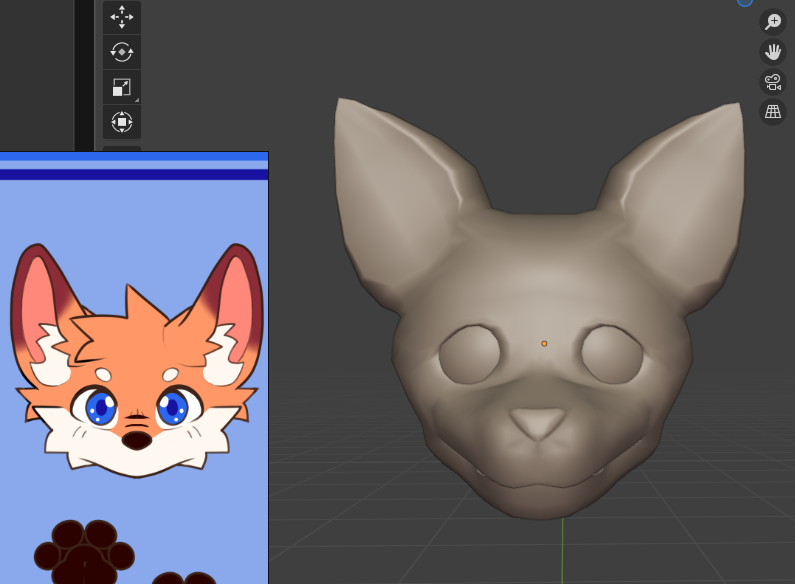Switch perspective/orthographic grid icon
This screenshot has width=795, height=584.
[x=773, y=112]
